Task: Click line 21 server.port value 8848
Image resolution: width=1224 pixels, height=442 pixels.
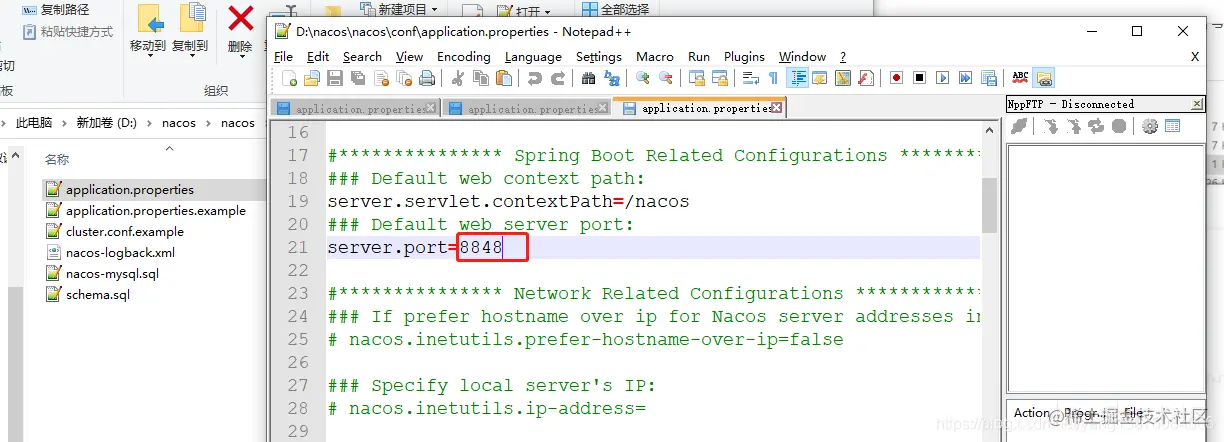Action: 481,247
